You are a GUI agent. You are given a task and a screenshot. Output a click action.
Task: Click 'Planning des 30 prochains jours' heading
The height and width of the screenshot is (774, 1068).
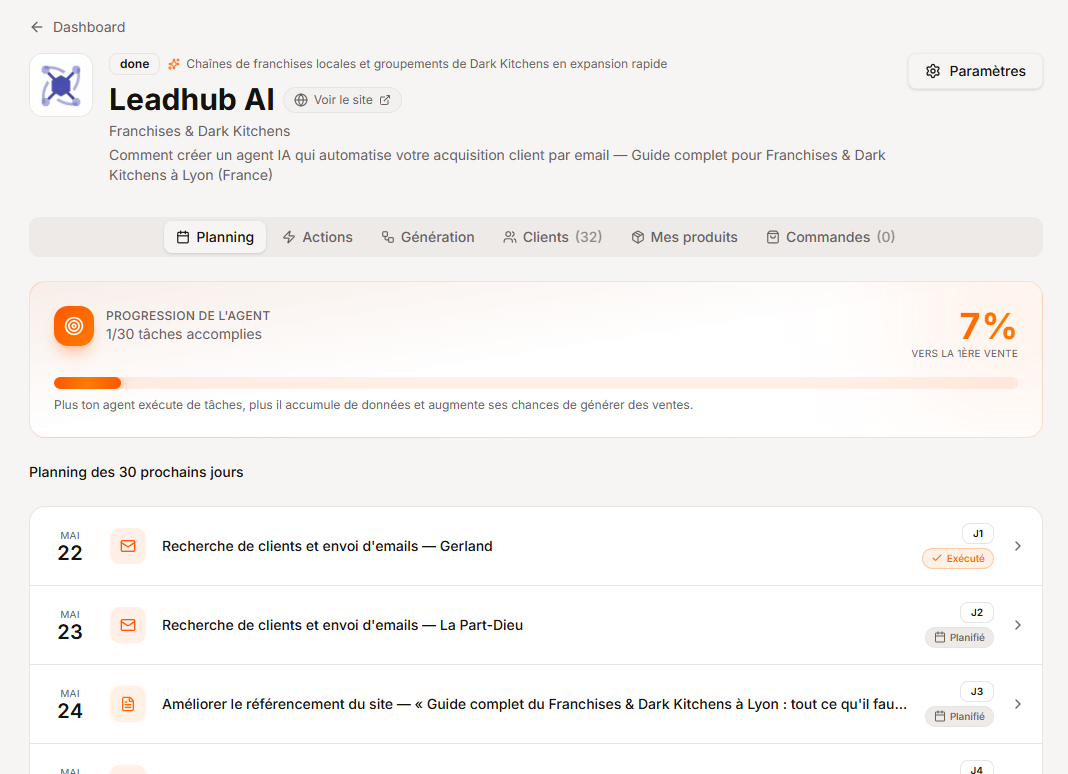pos(136,472)
